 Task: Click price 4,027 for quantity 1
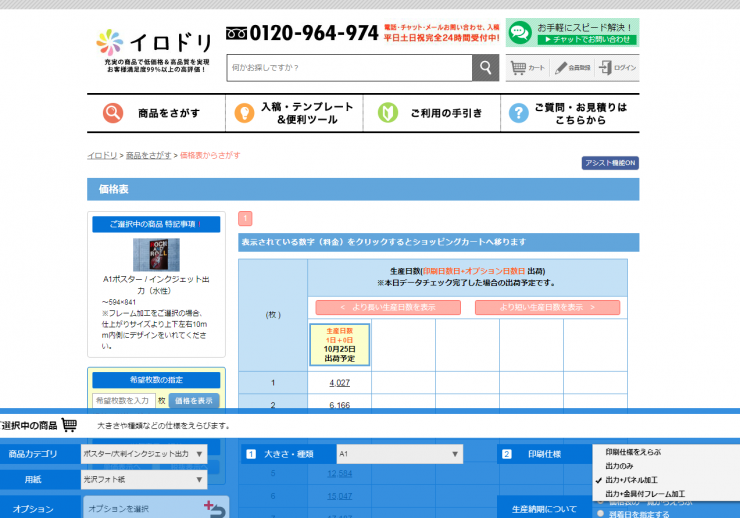coord(339,383)
